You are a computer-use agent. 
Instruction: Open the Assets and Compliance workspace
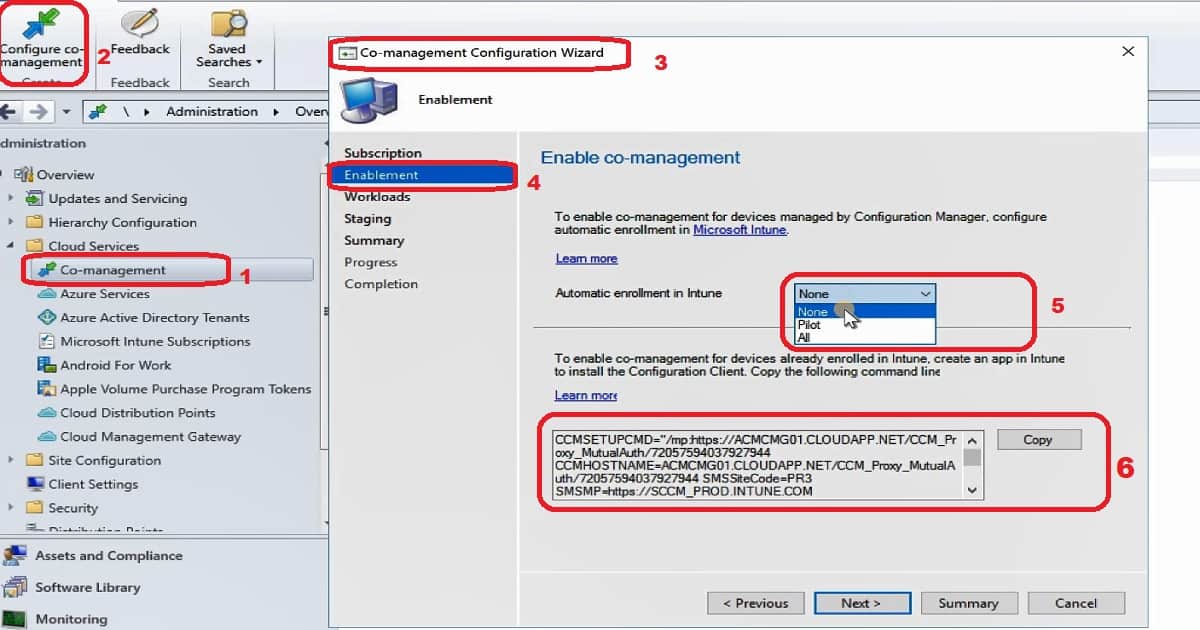108,555
